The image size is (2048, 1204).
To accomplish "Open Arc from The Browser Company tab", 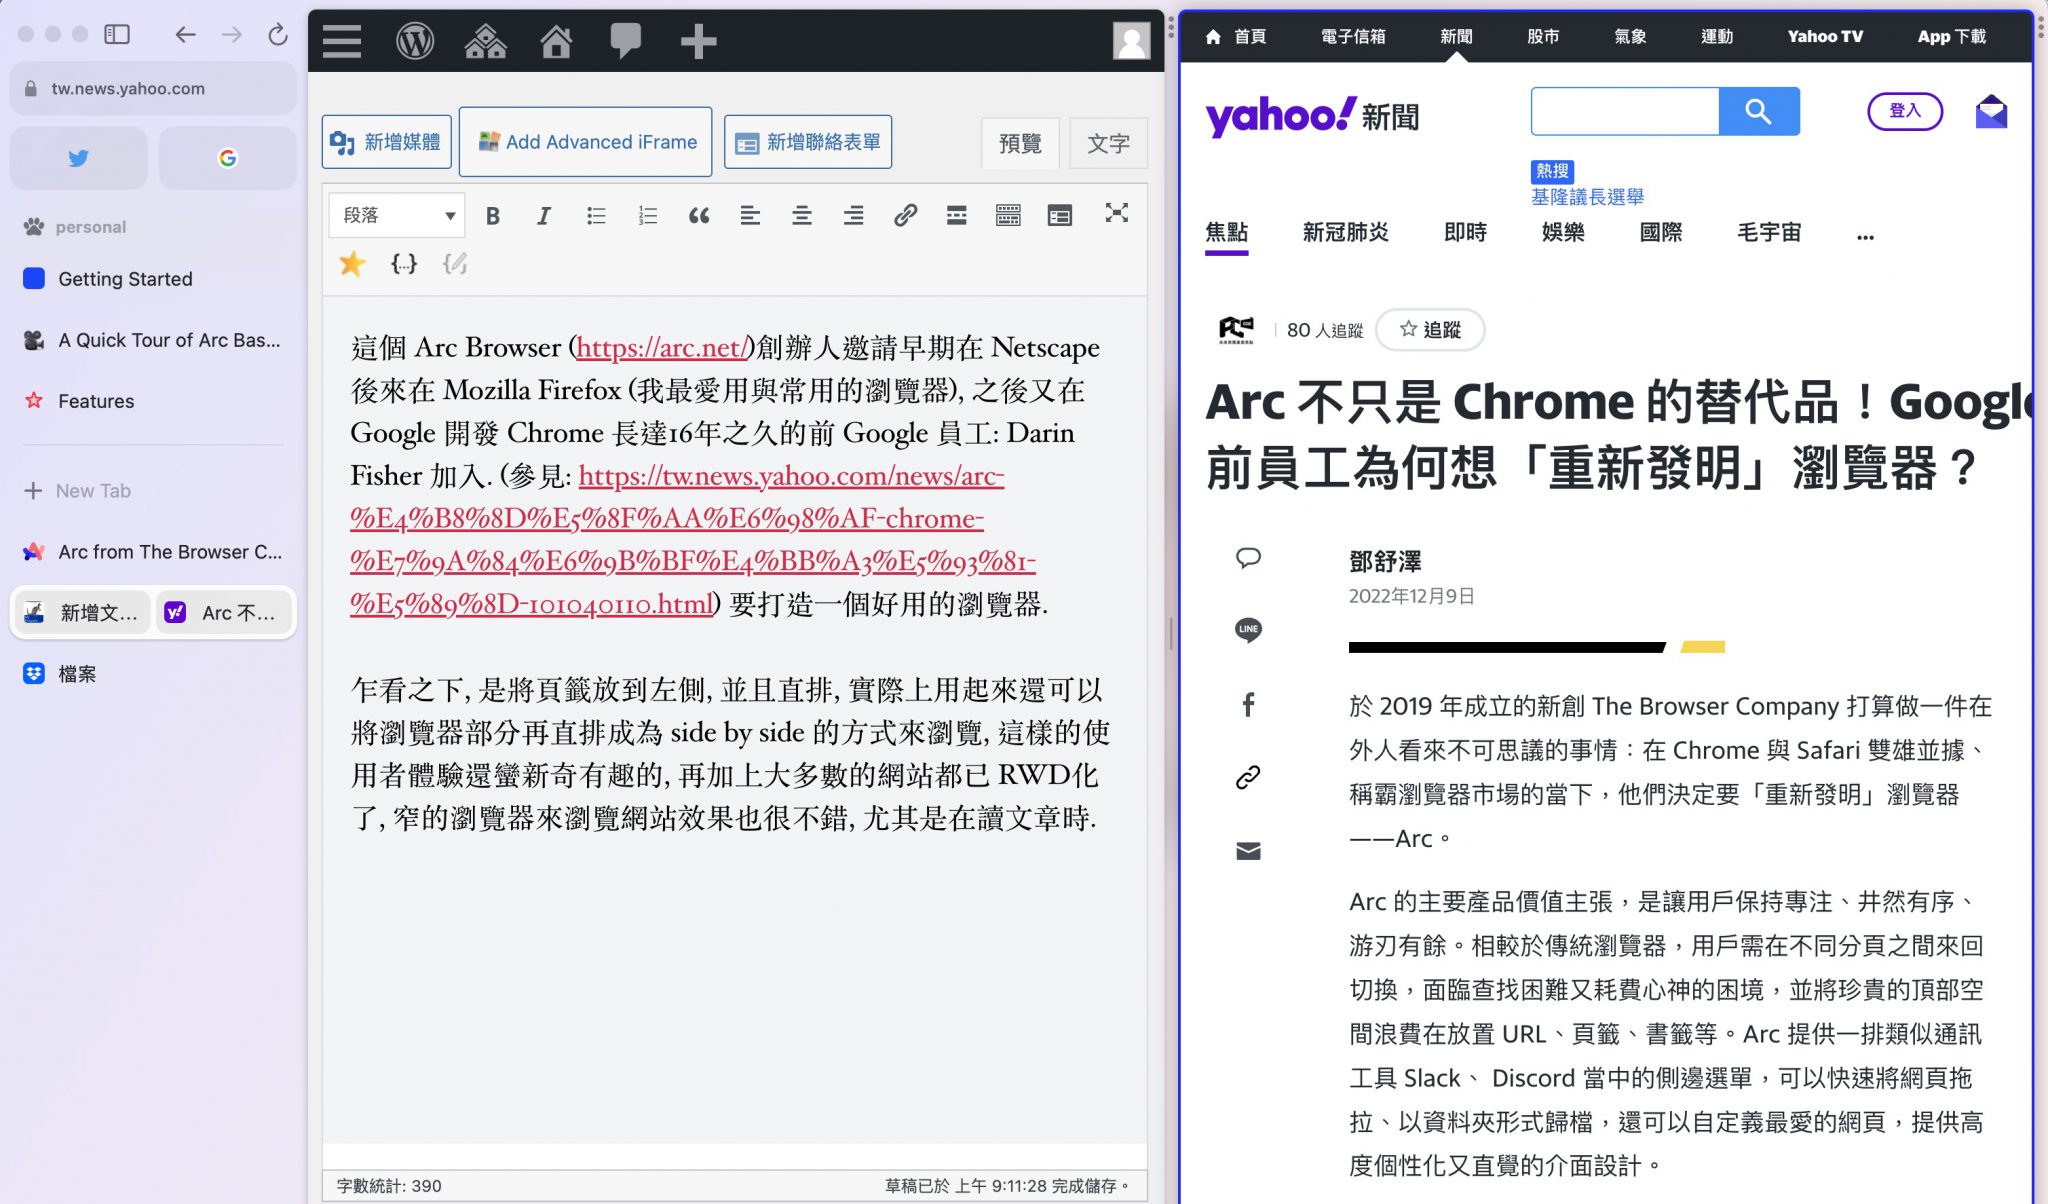I will coord(153,552).
